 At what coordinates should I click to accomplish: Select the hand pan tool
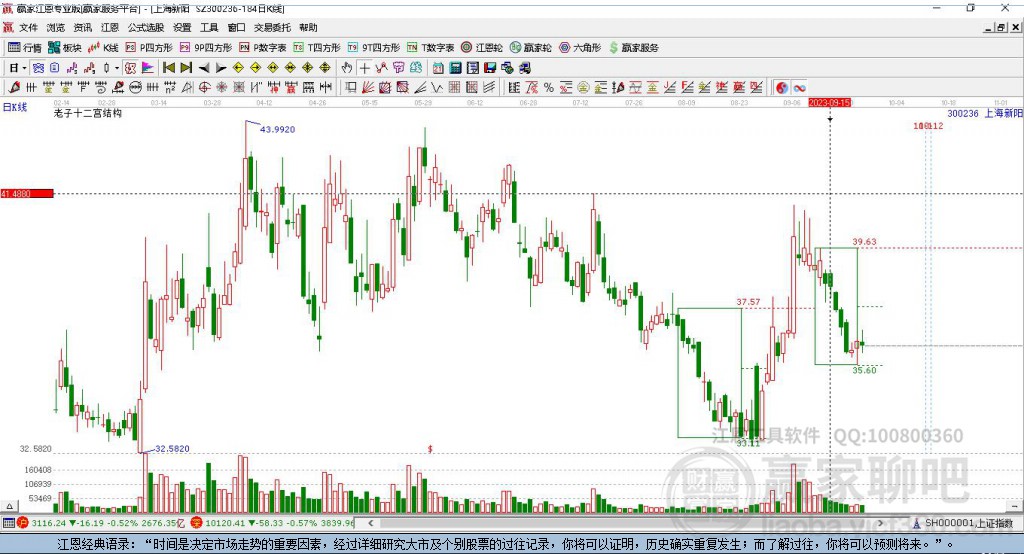click(x=347, y=68)
